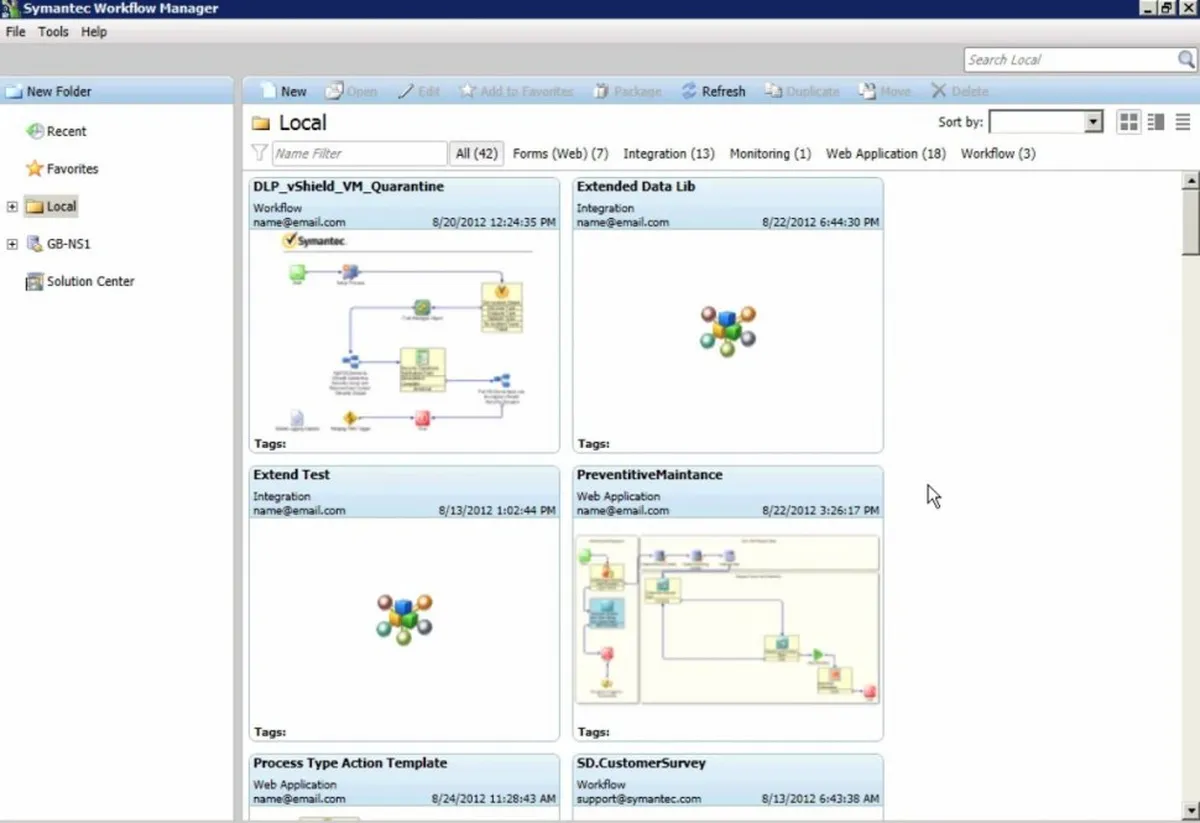Image resolution: width=1200 pixels, height=823 pixels.
Task: Open the File menu
Action: tap(15, 32)
